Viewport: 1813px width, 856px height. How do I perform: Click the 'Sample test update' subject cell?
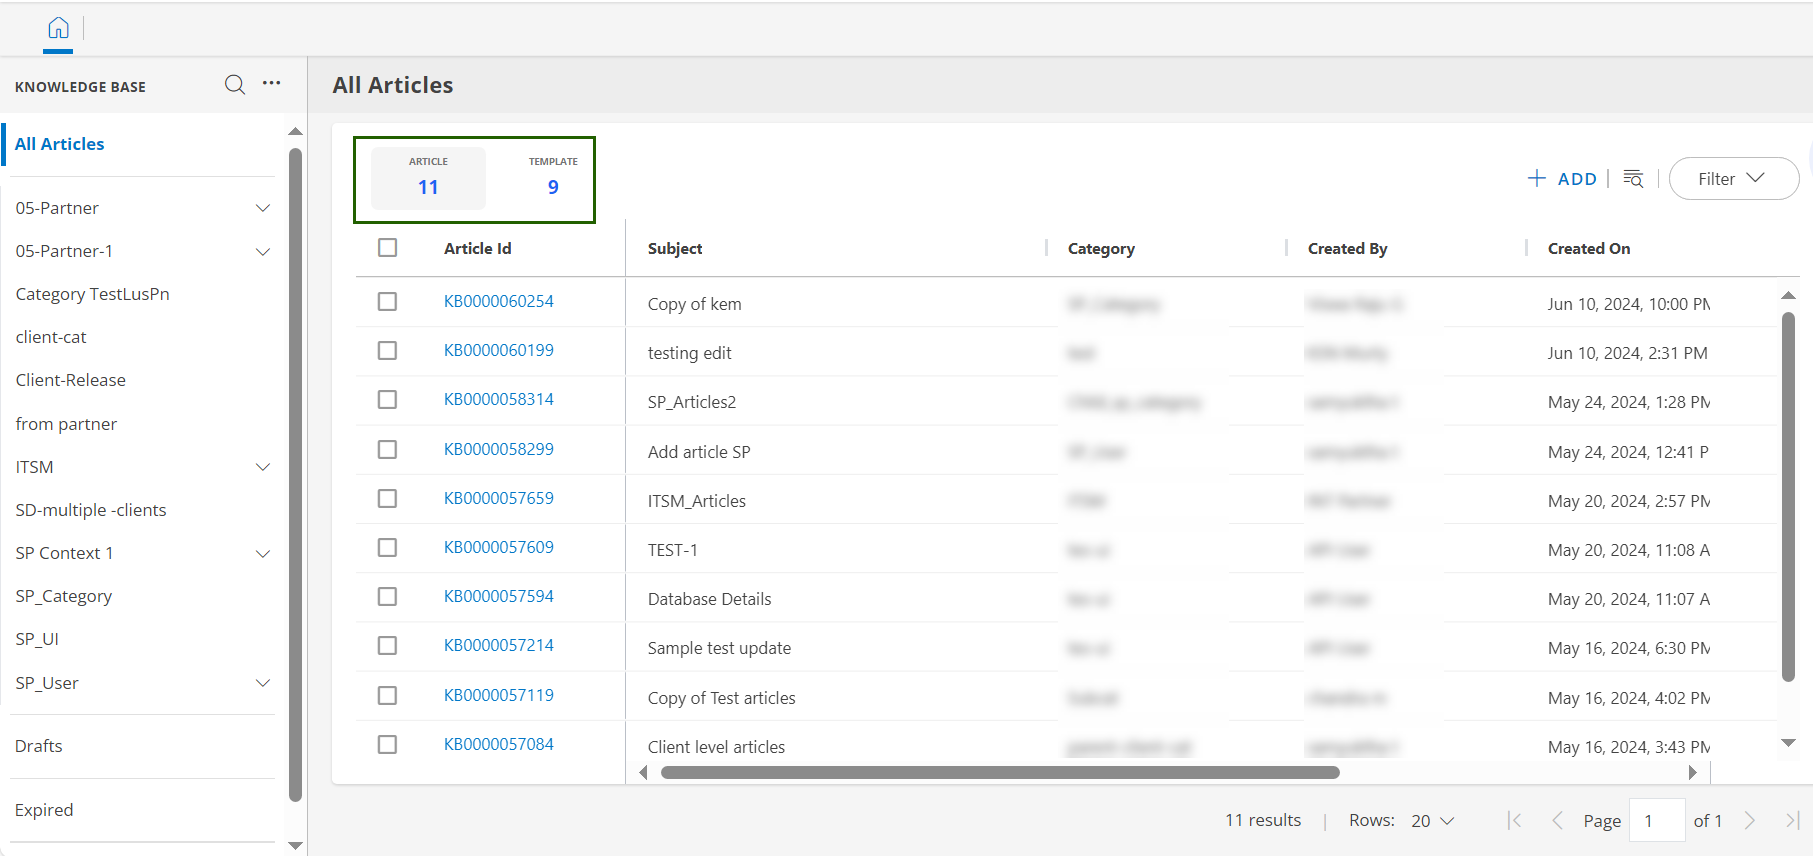pyautogui.click(x=719, y=648)
